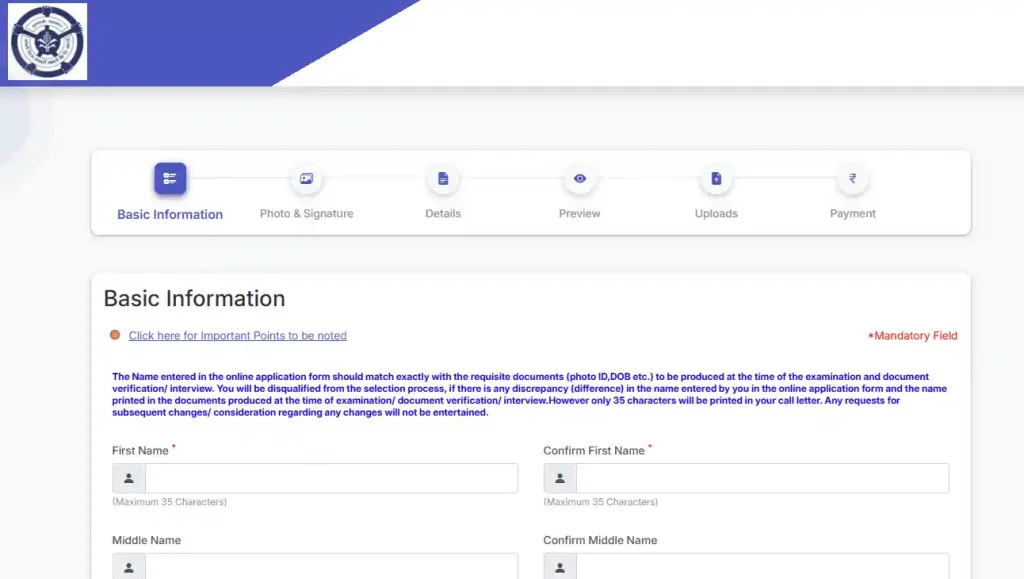
Task: Open the Photo & Signature step icon
Action: (306, 178)
